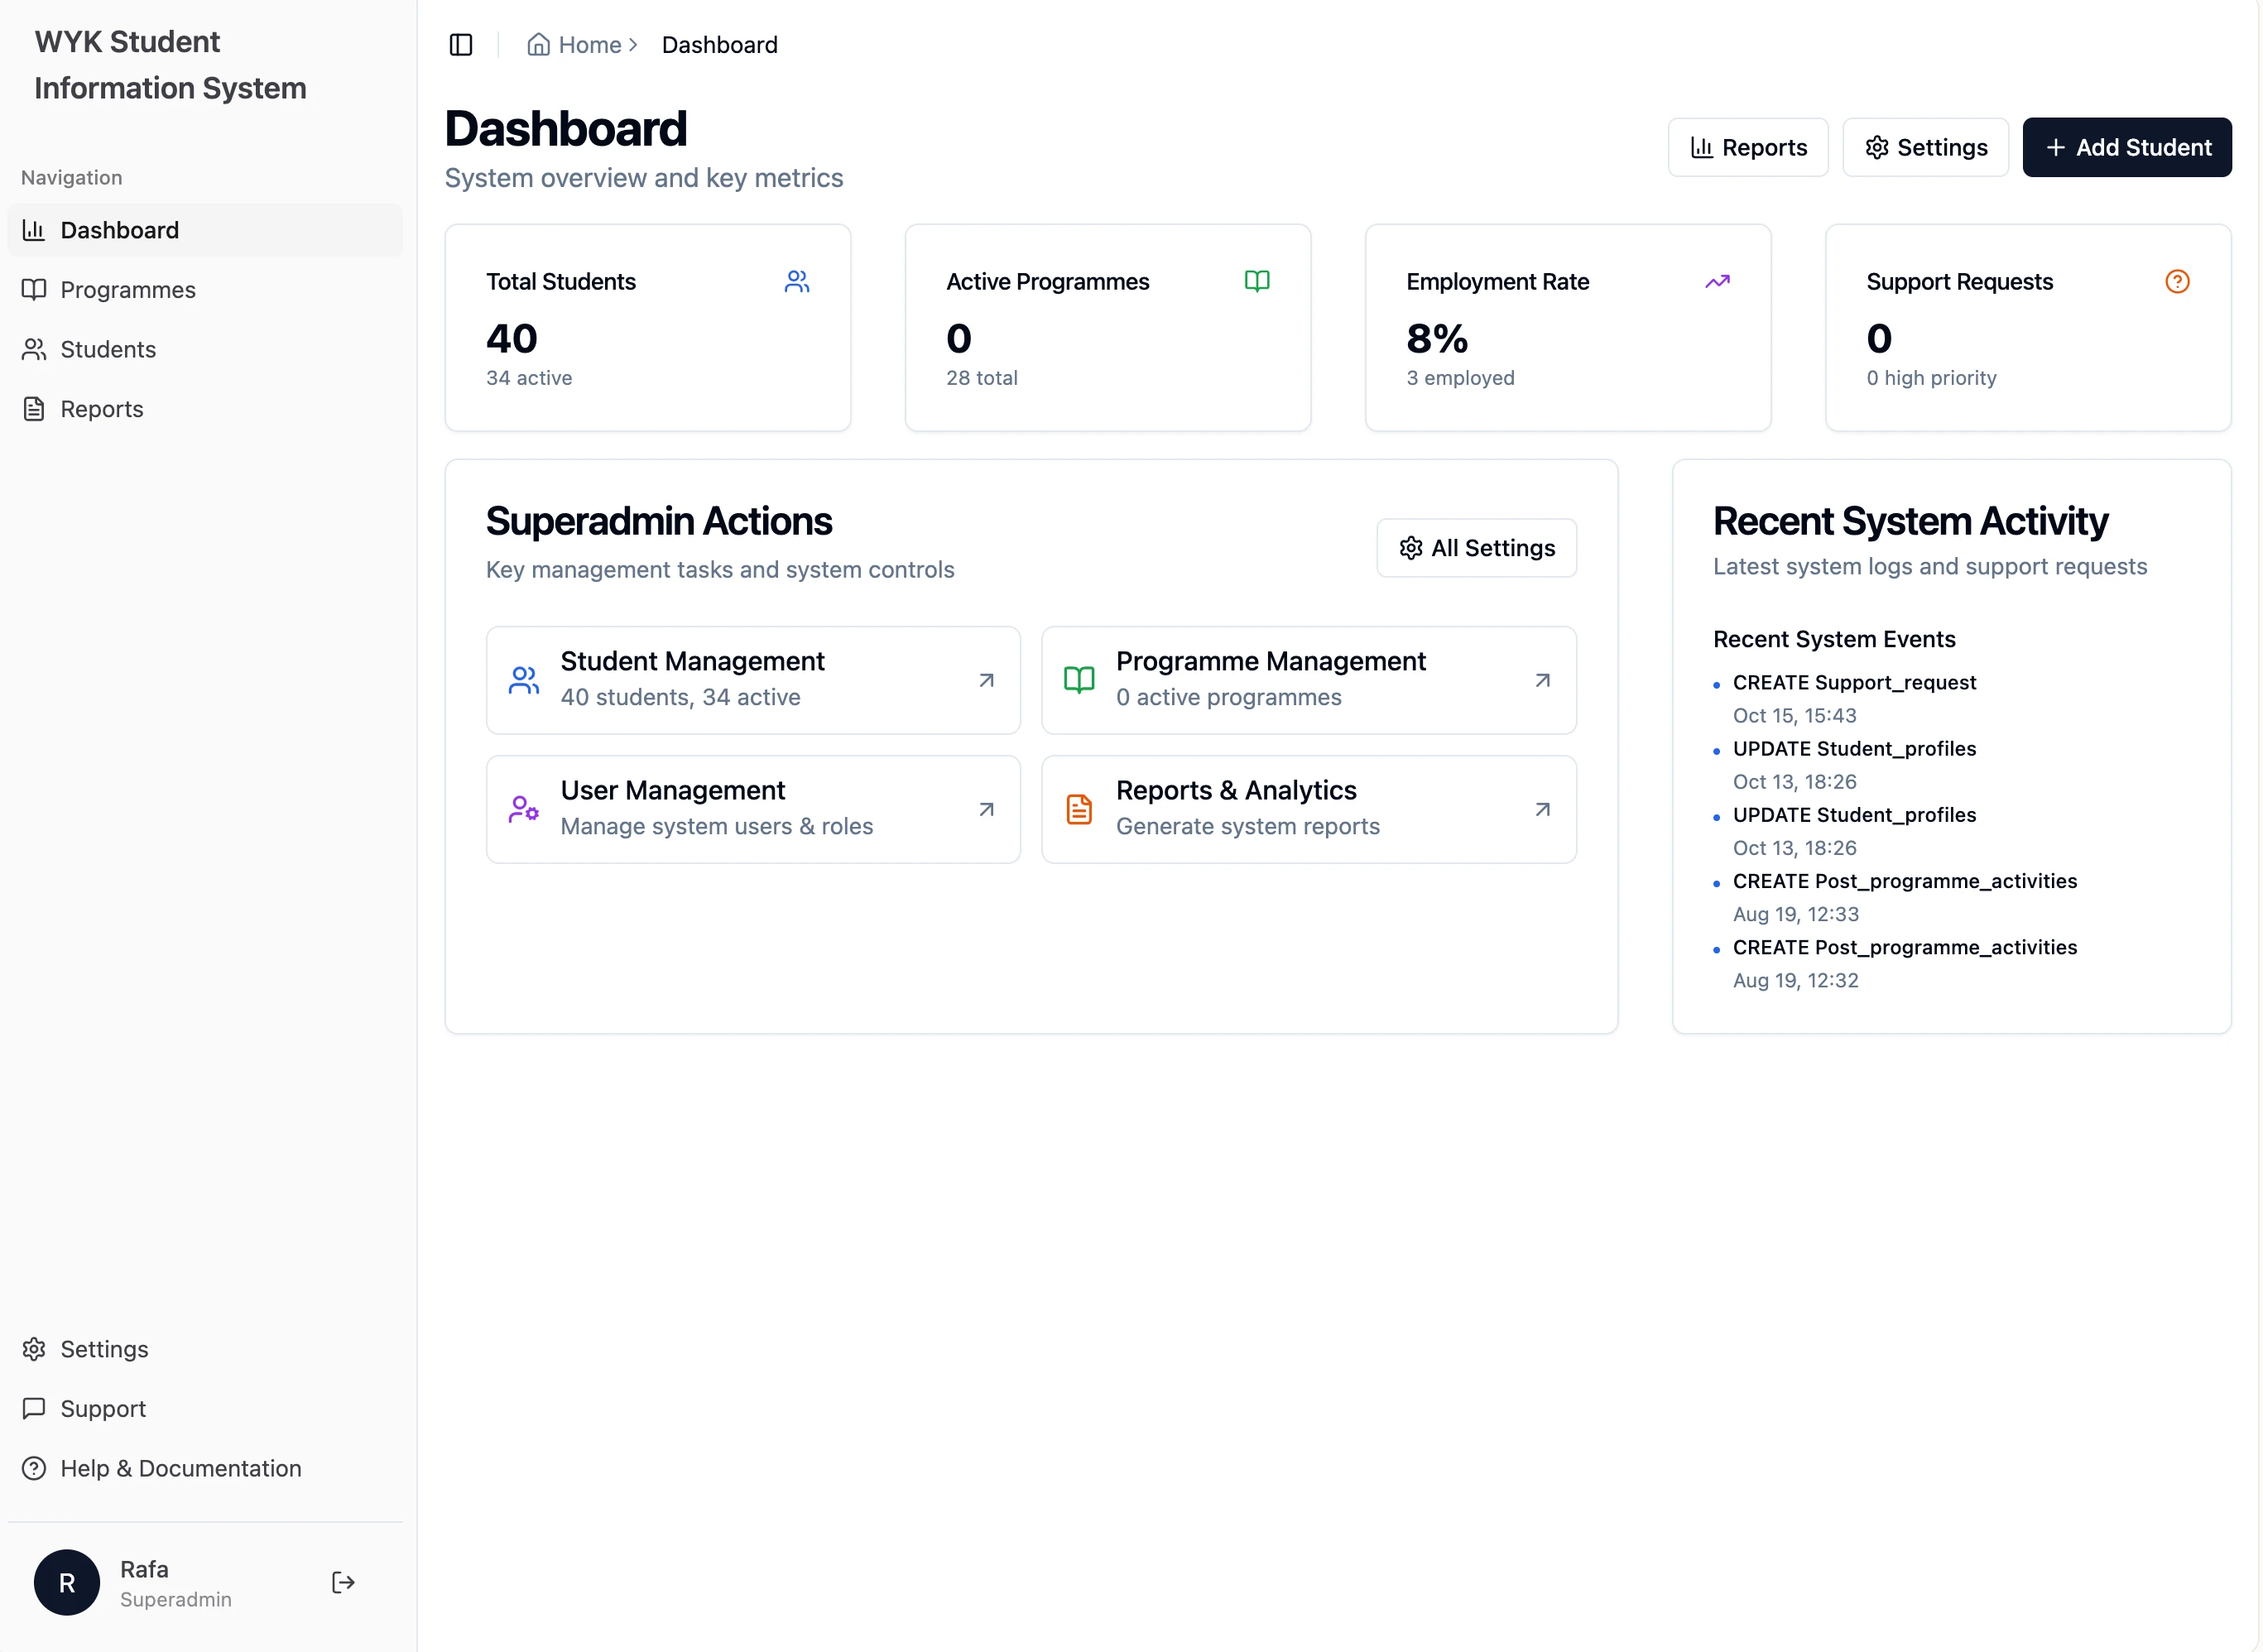Click the Total Students users icon
The height and width of the screenshot is (1652, 2263).
(x=797, y=282)
